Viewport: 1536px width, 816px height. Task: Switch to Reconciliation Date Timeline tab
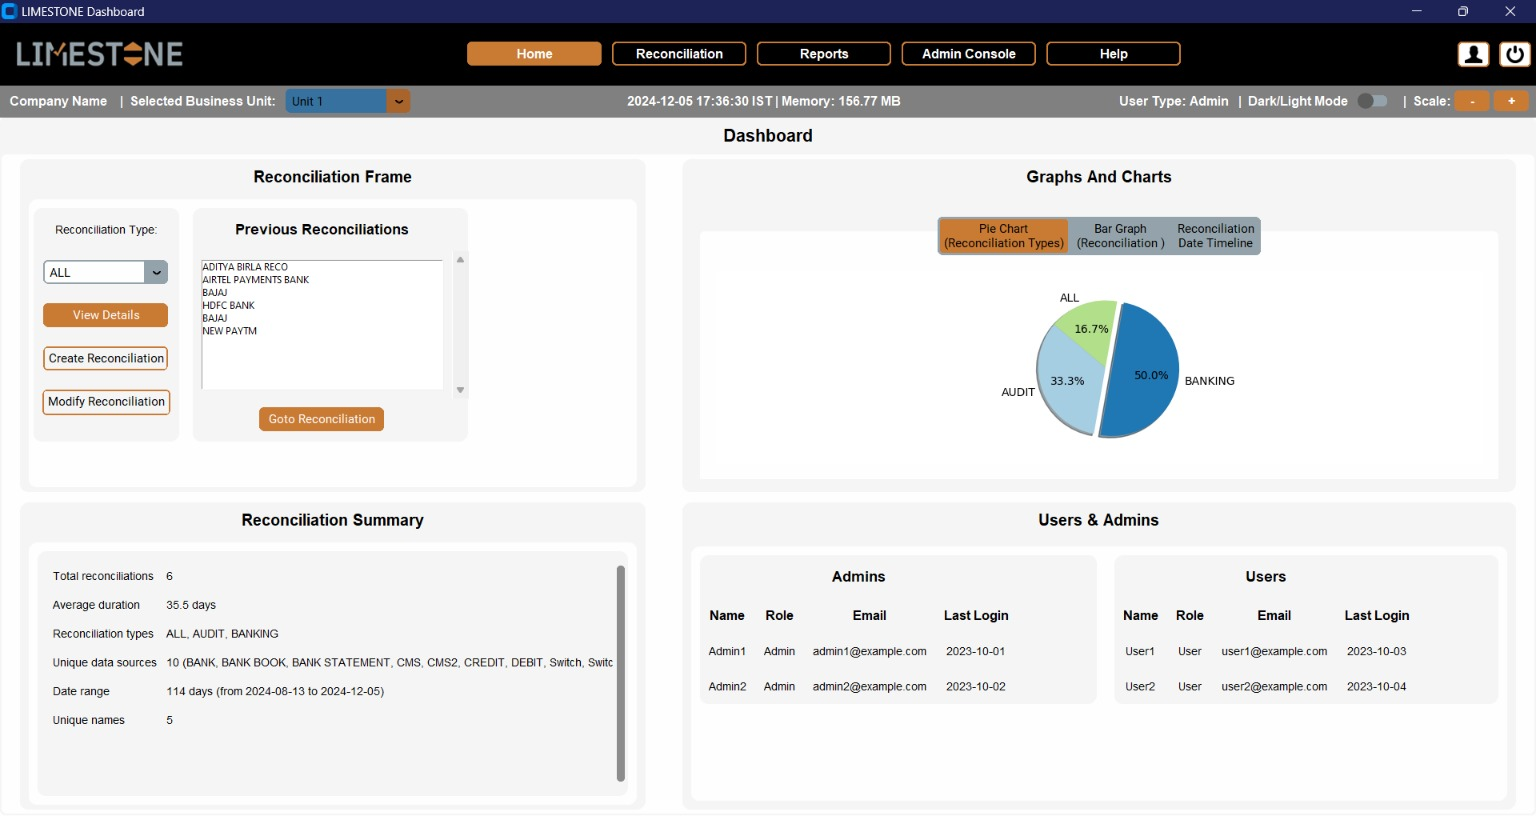1215,236
